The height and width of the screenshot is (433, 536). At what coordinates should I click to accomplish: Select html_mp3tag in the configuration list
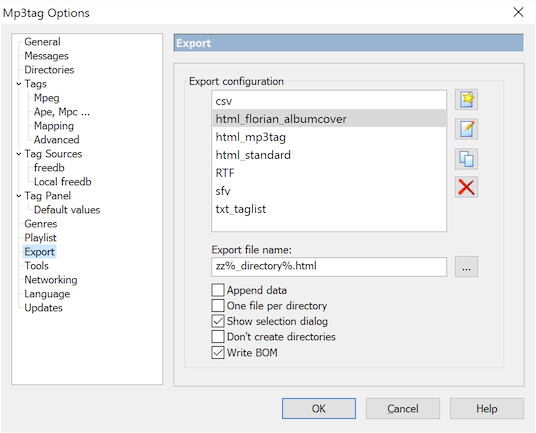click(x=329, y=137)
